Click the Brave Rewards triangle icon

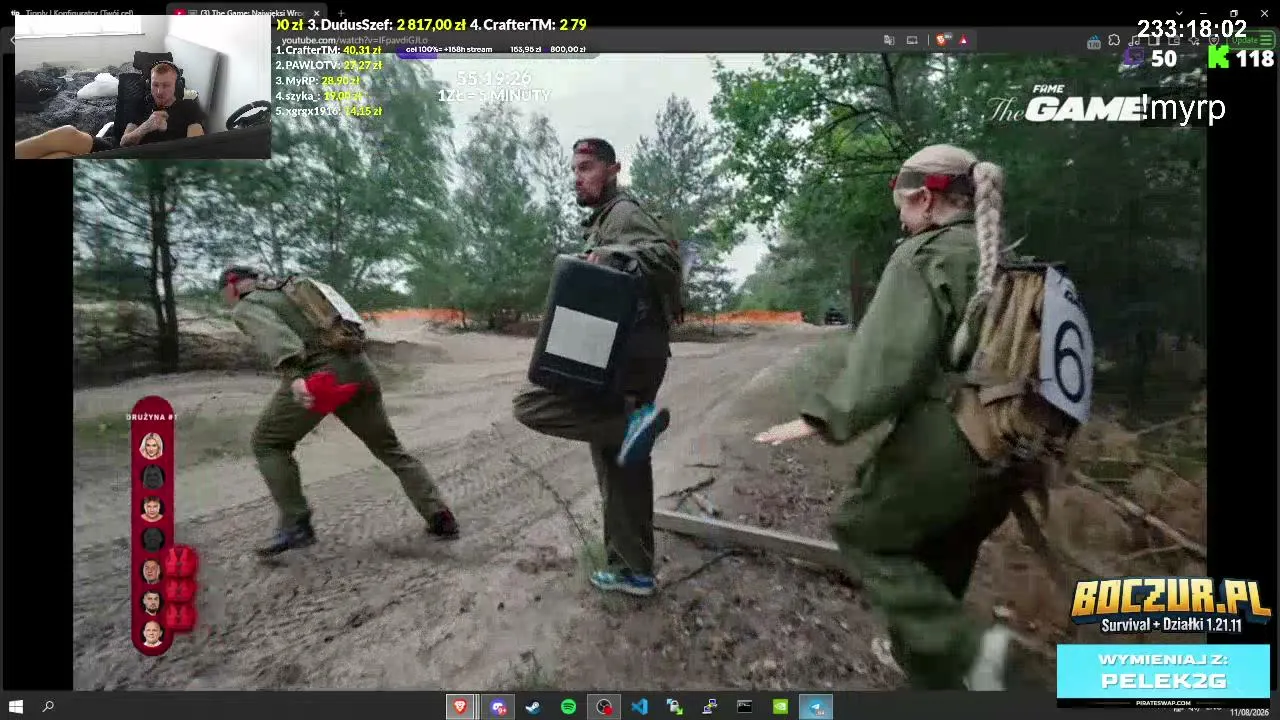tap(963, 40)
